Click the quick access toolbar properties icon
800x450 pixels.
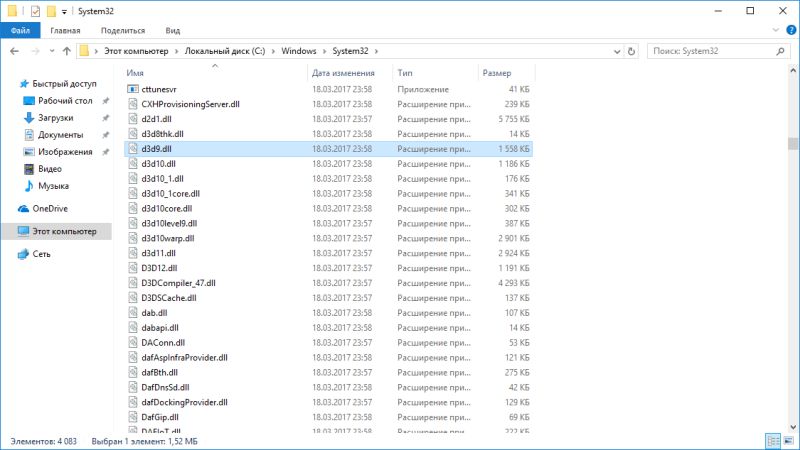coord(35,11)
